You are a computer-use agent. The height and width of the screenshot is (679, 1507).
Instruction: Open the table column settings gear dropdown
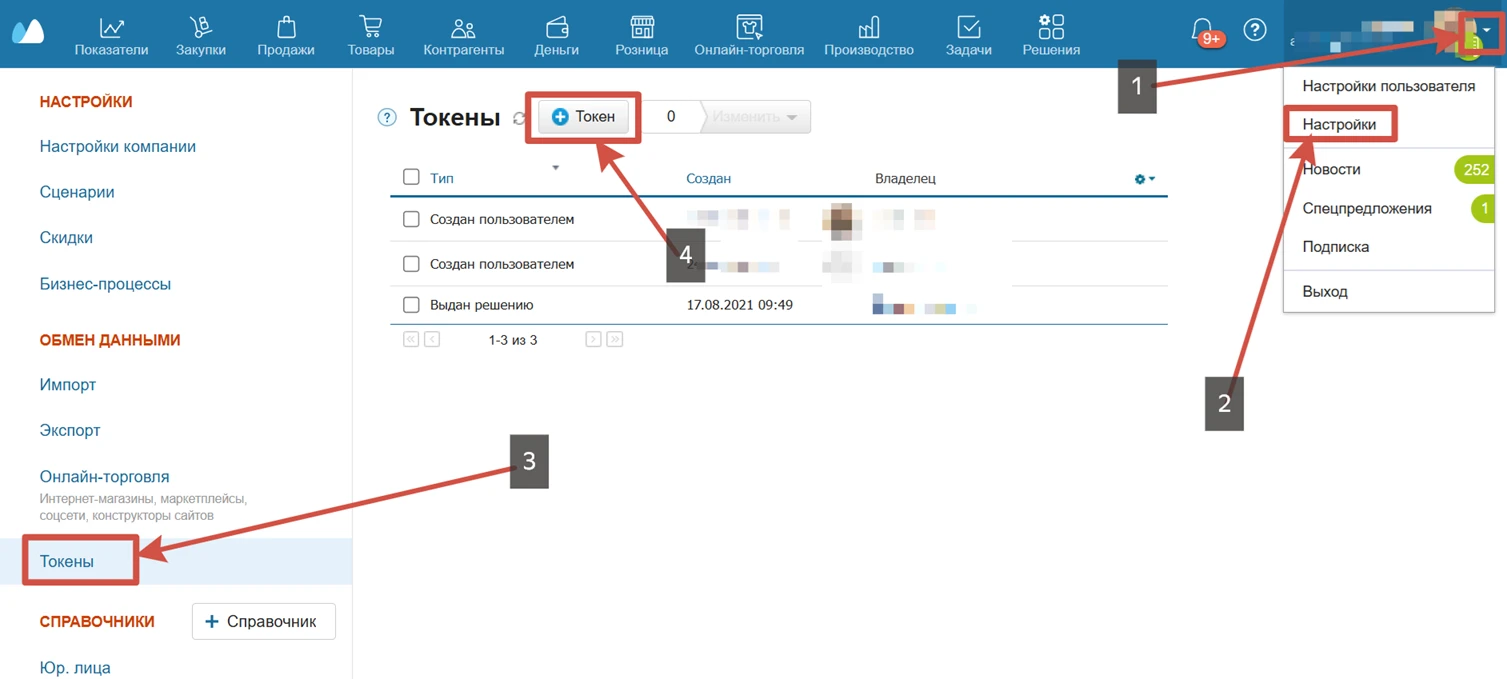click(1144, 179)
